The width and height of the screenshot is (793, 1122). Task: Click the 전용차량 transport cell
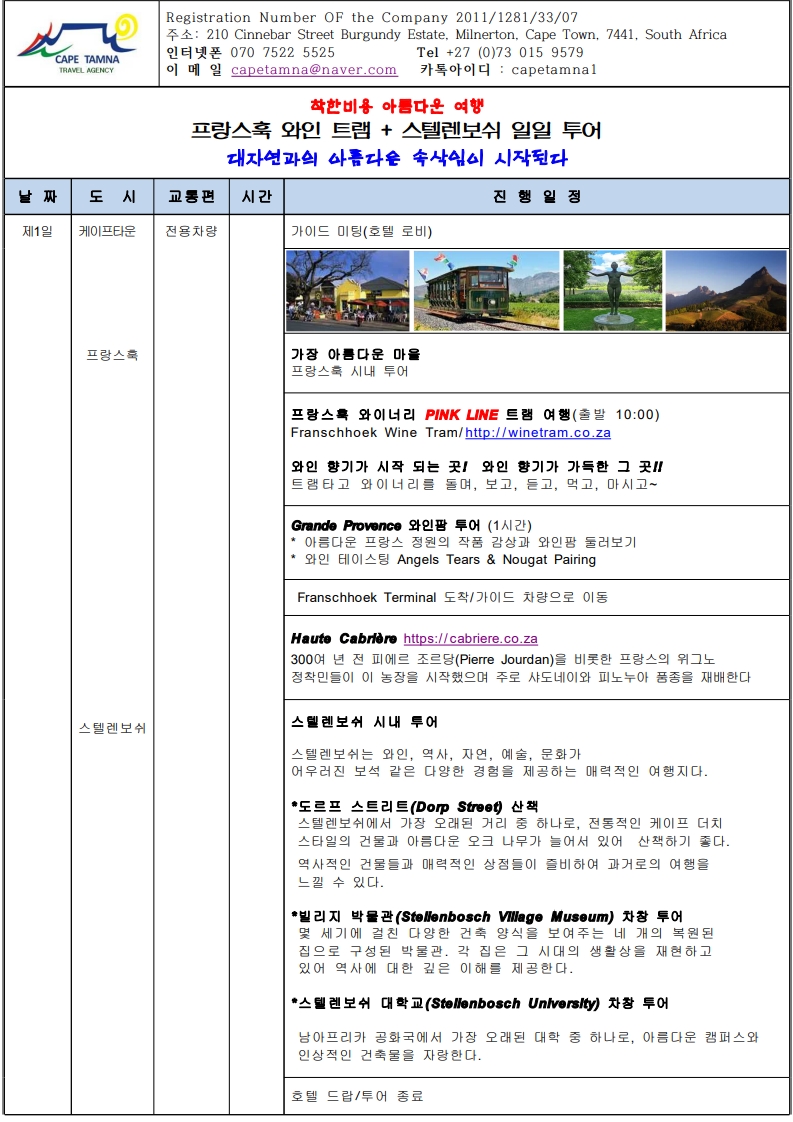[191, 232]
